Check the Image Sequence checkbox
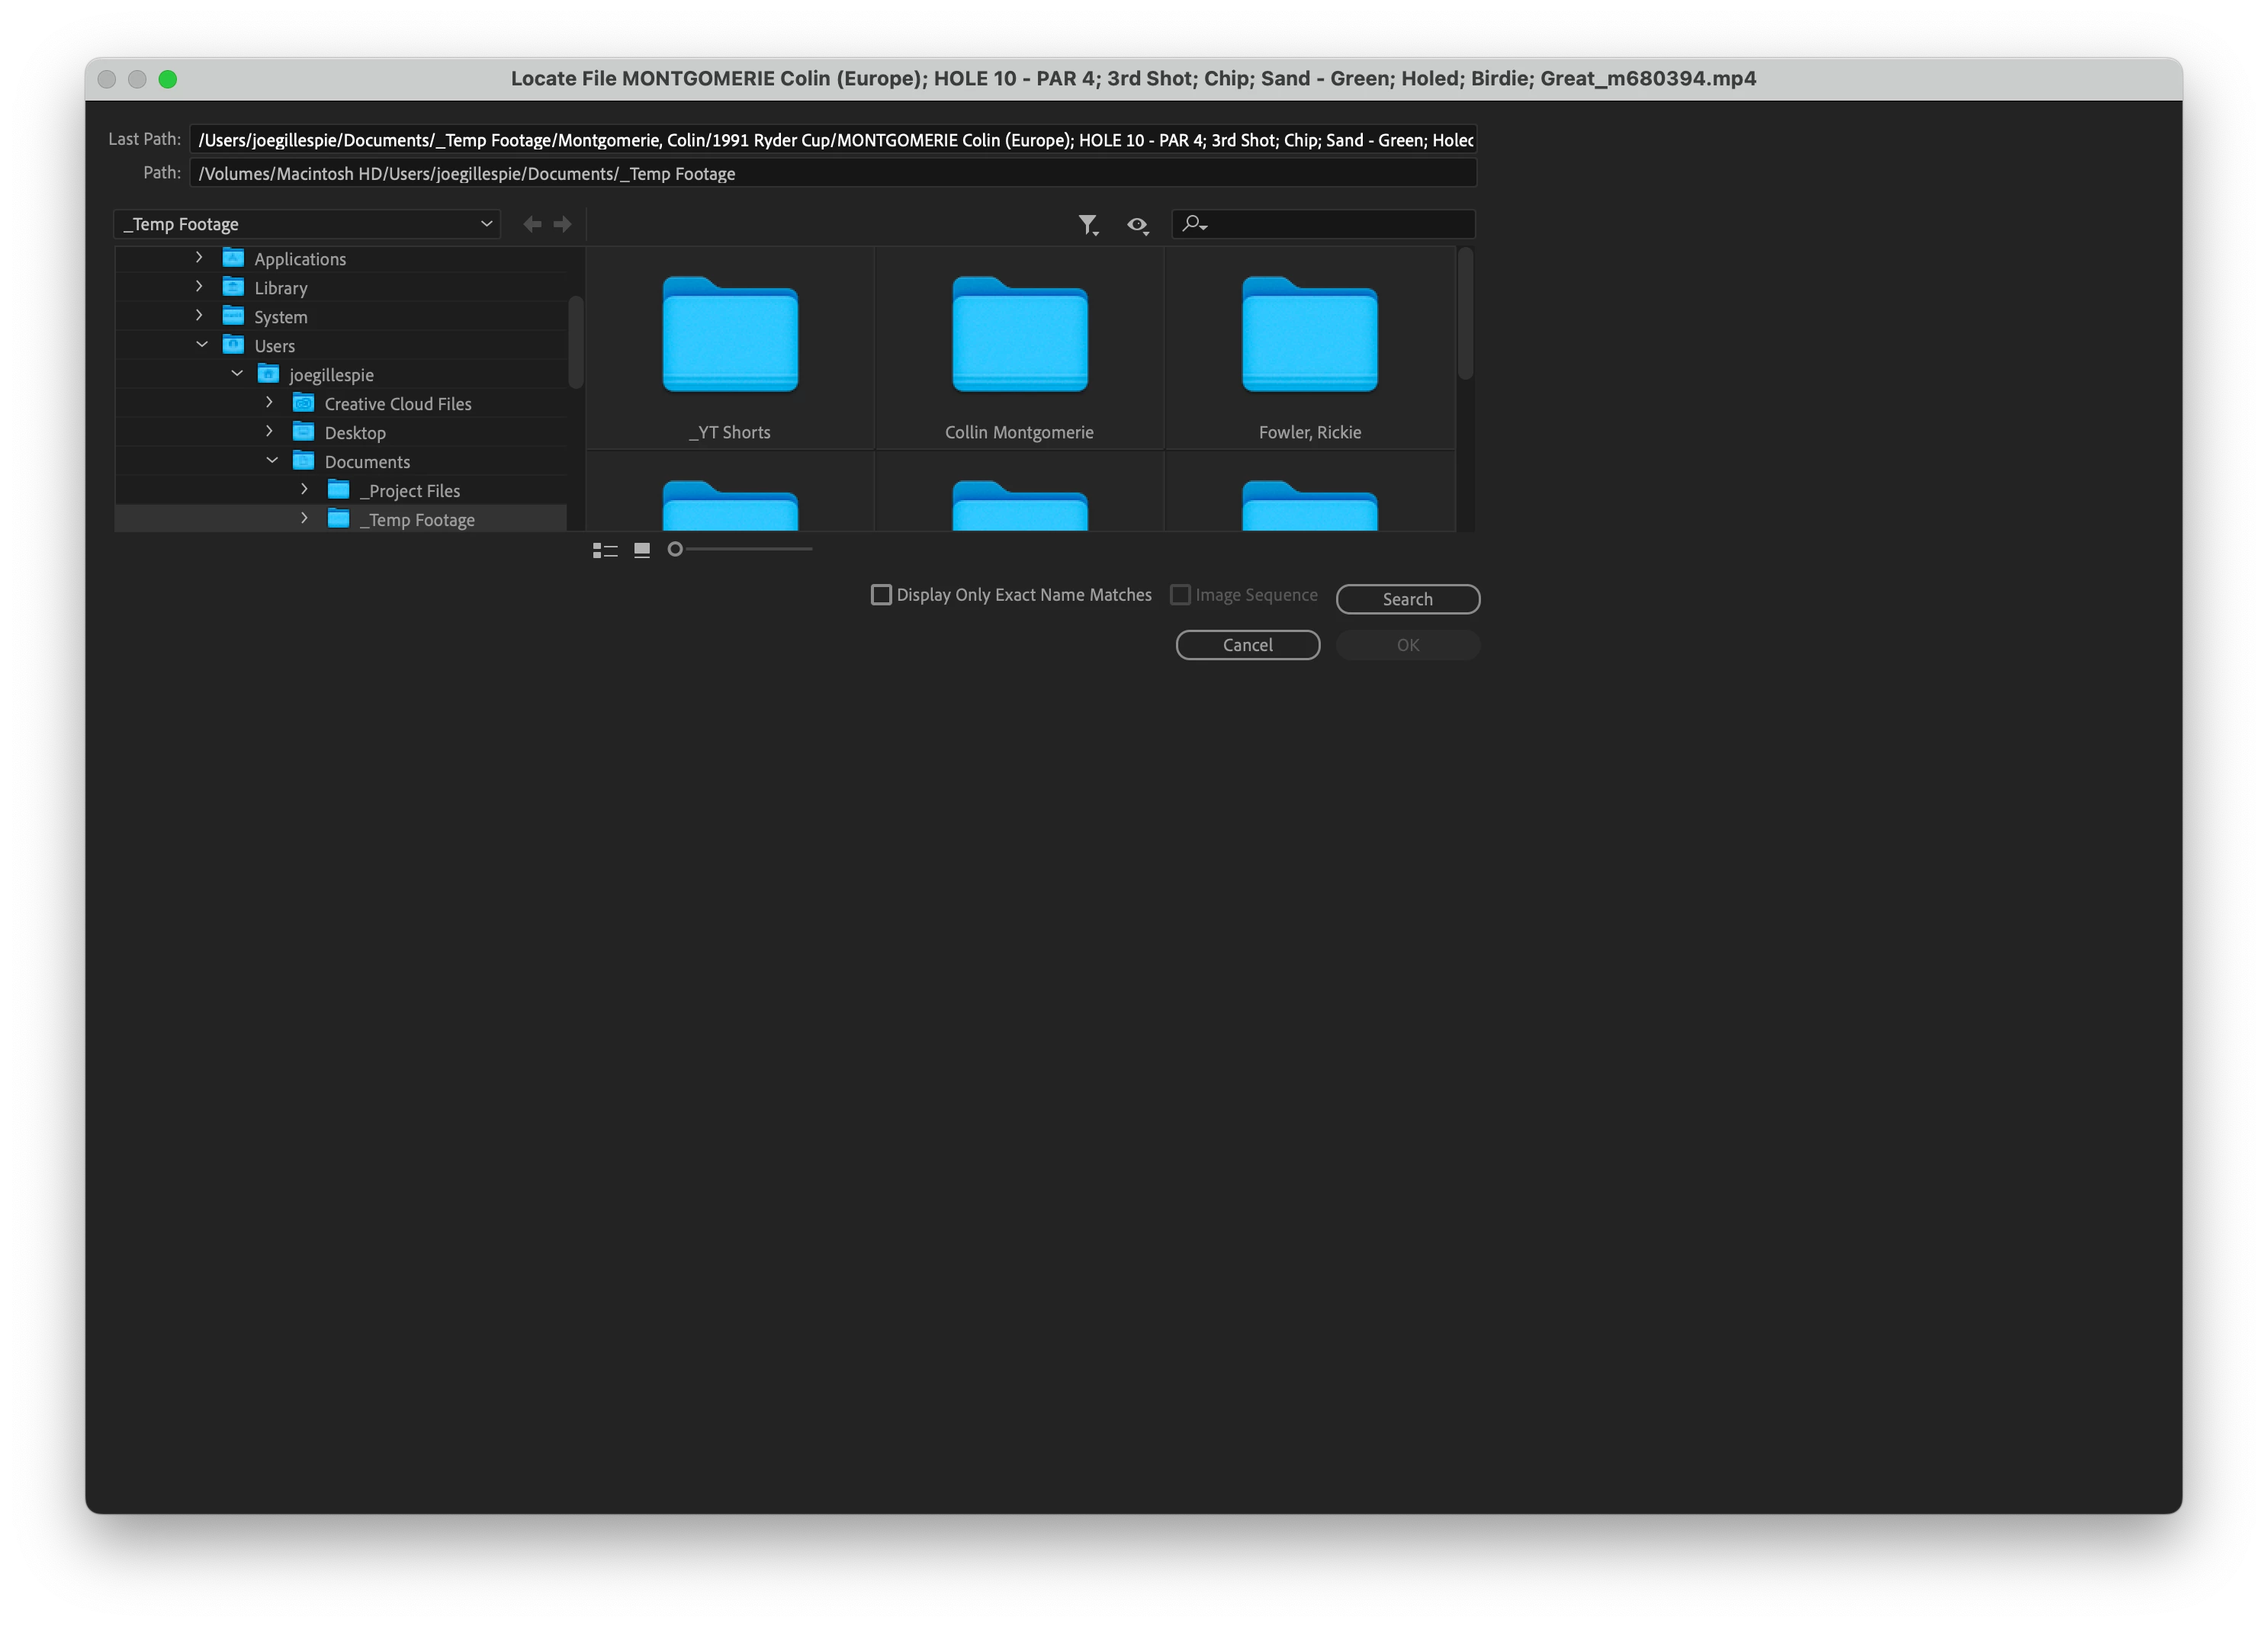The image size is (2268, 1627). pos(1180,595)
